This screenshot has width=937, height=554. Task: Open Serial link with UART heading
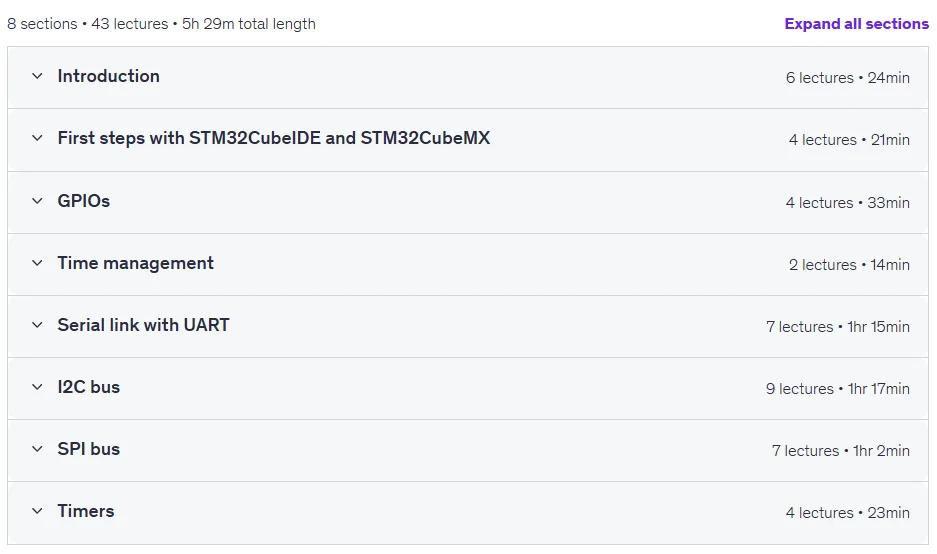(143, 325)
